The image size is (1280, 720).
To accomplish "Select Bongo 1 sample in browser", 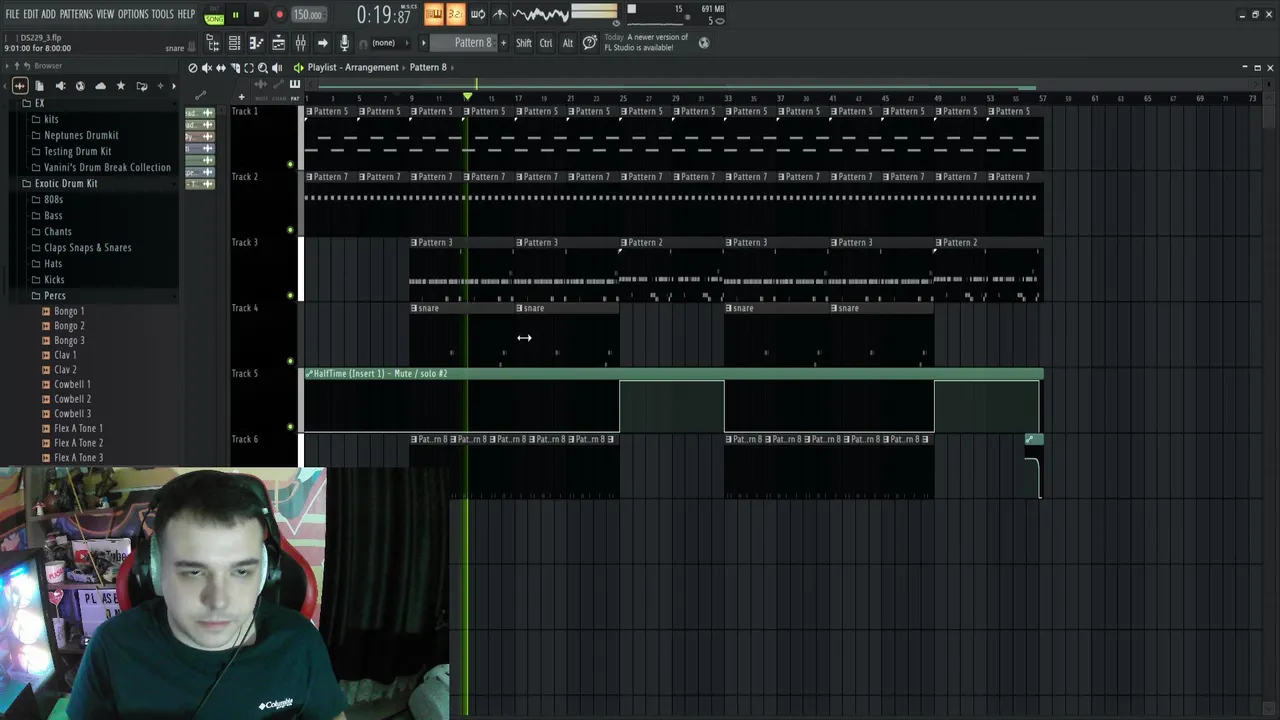I will point(69,311).
